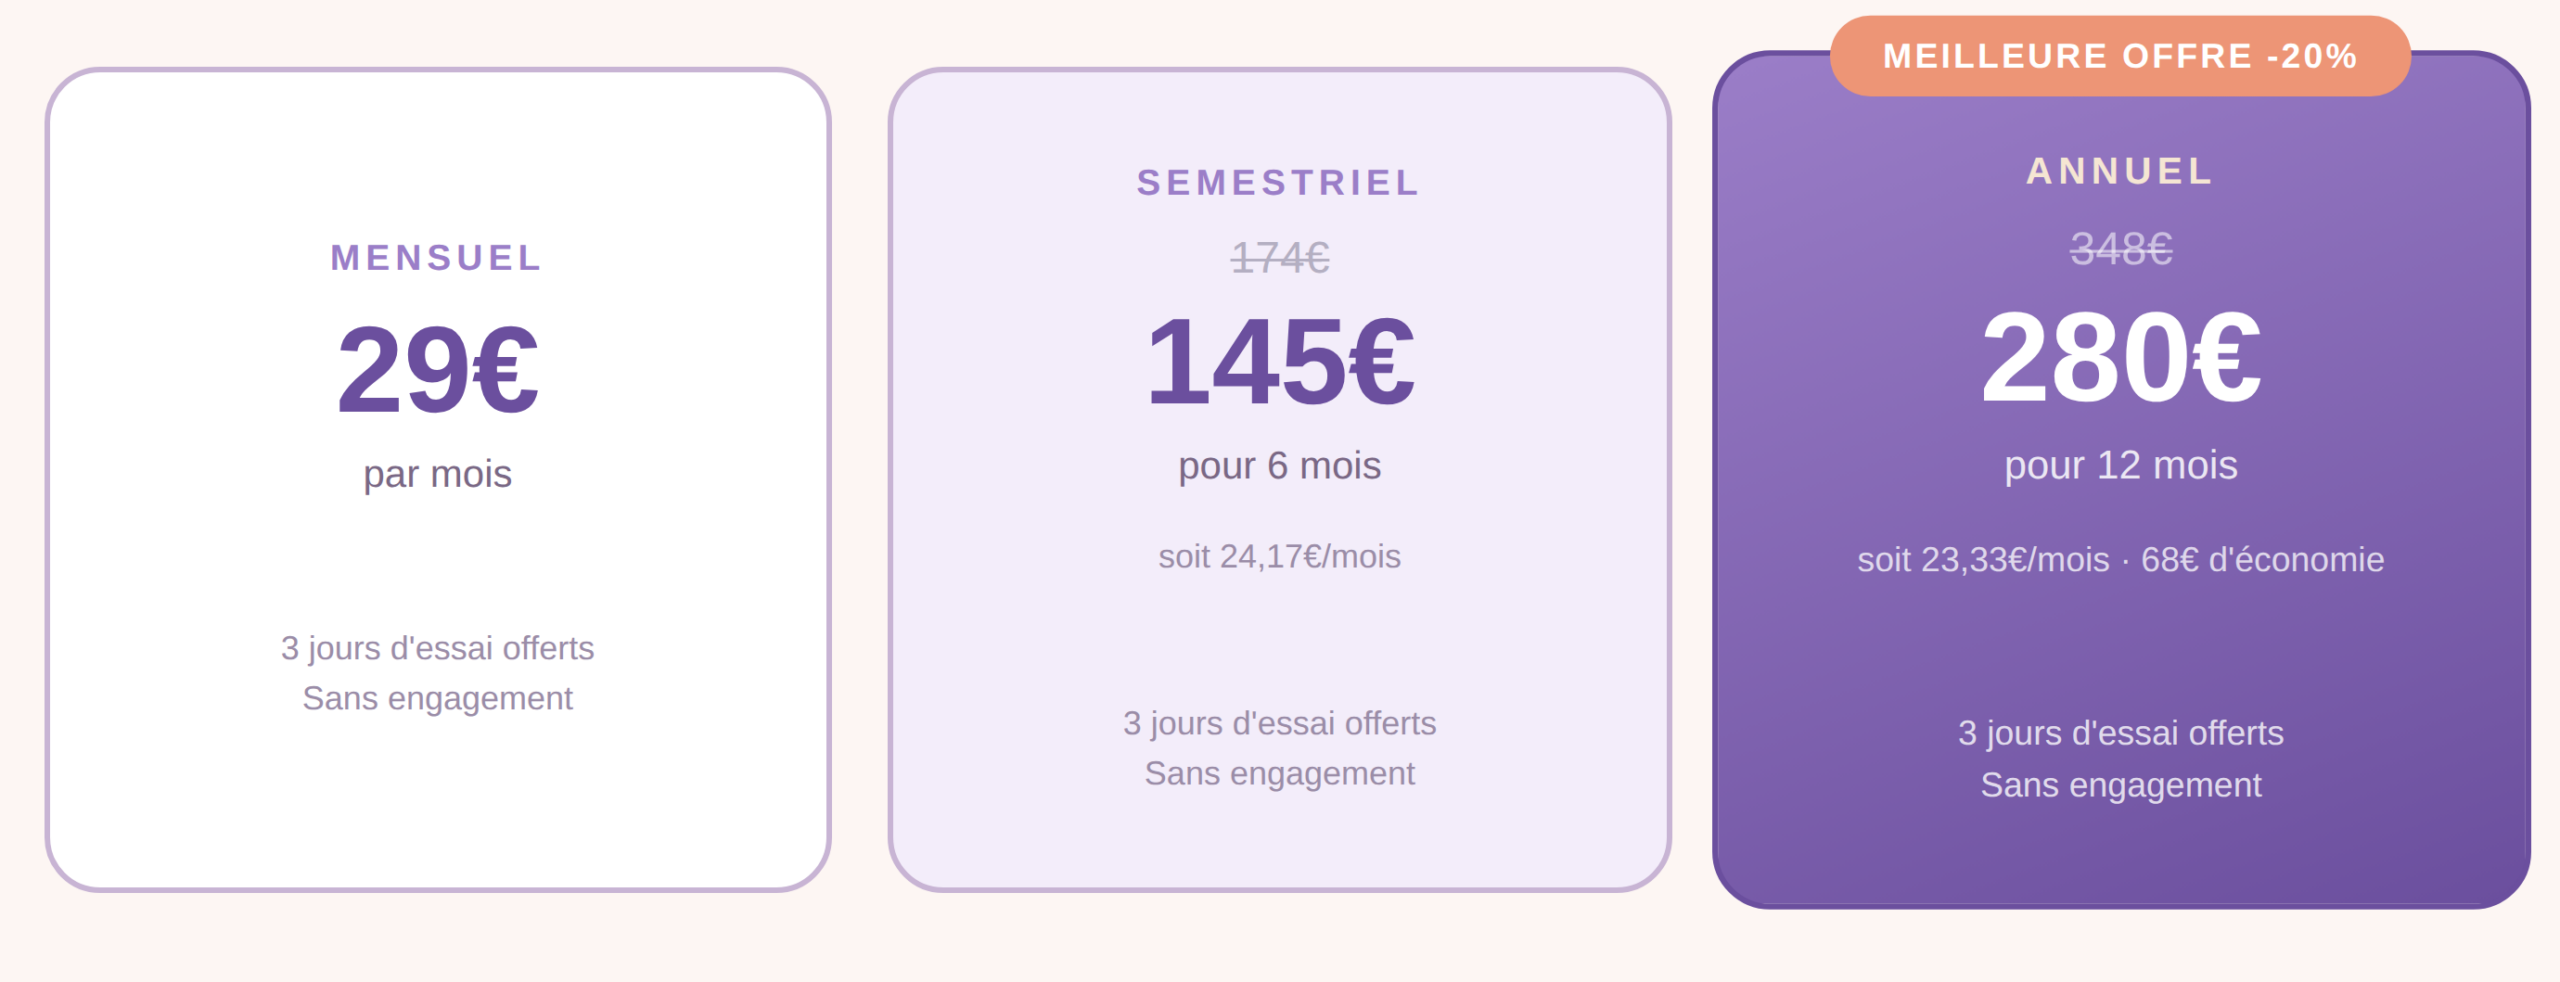The image size is (2560, 982).
Task: Click the Meilleure Offre -20% badge
Action: (2120, 56)
